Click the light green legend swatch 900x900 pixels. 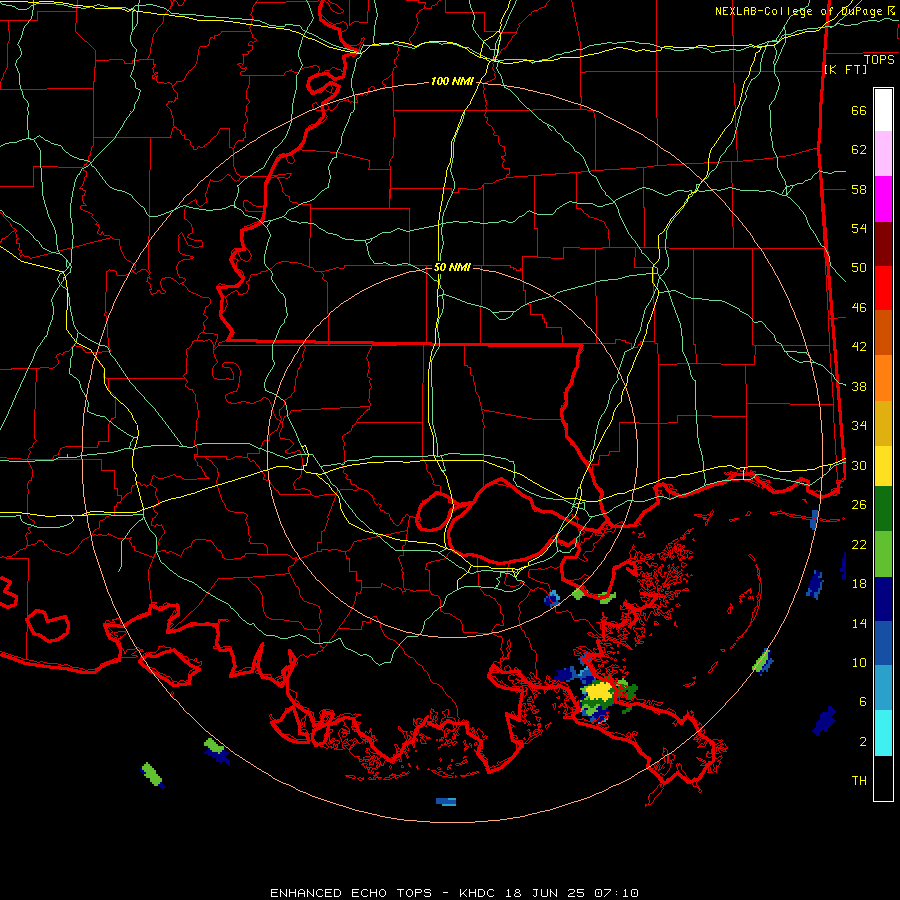coord(883,554)
